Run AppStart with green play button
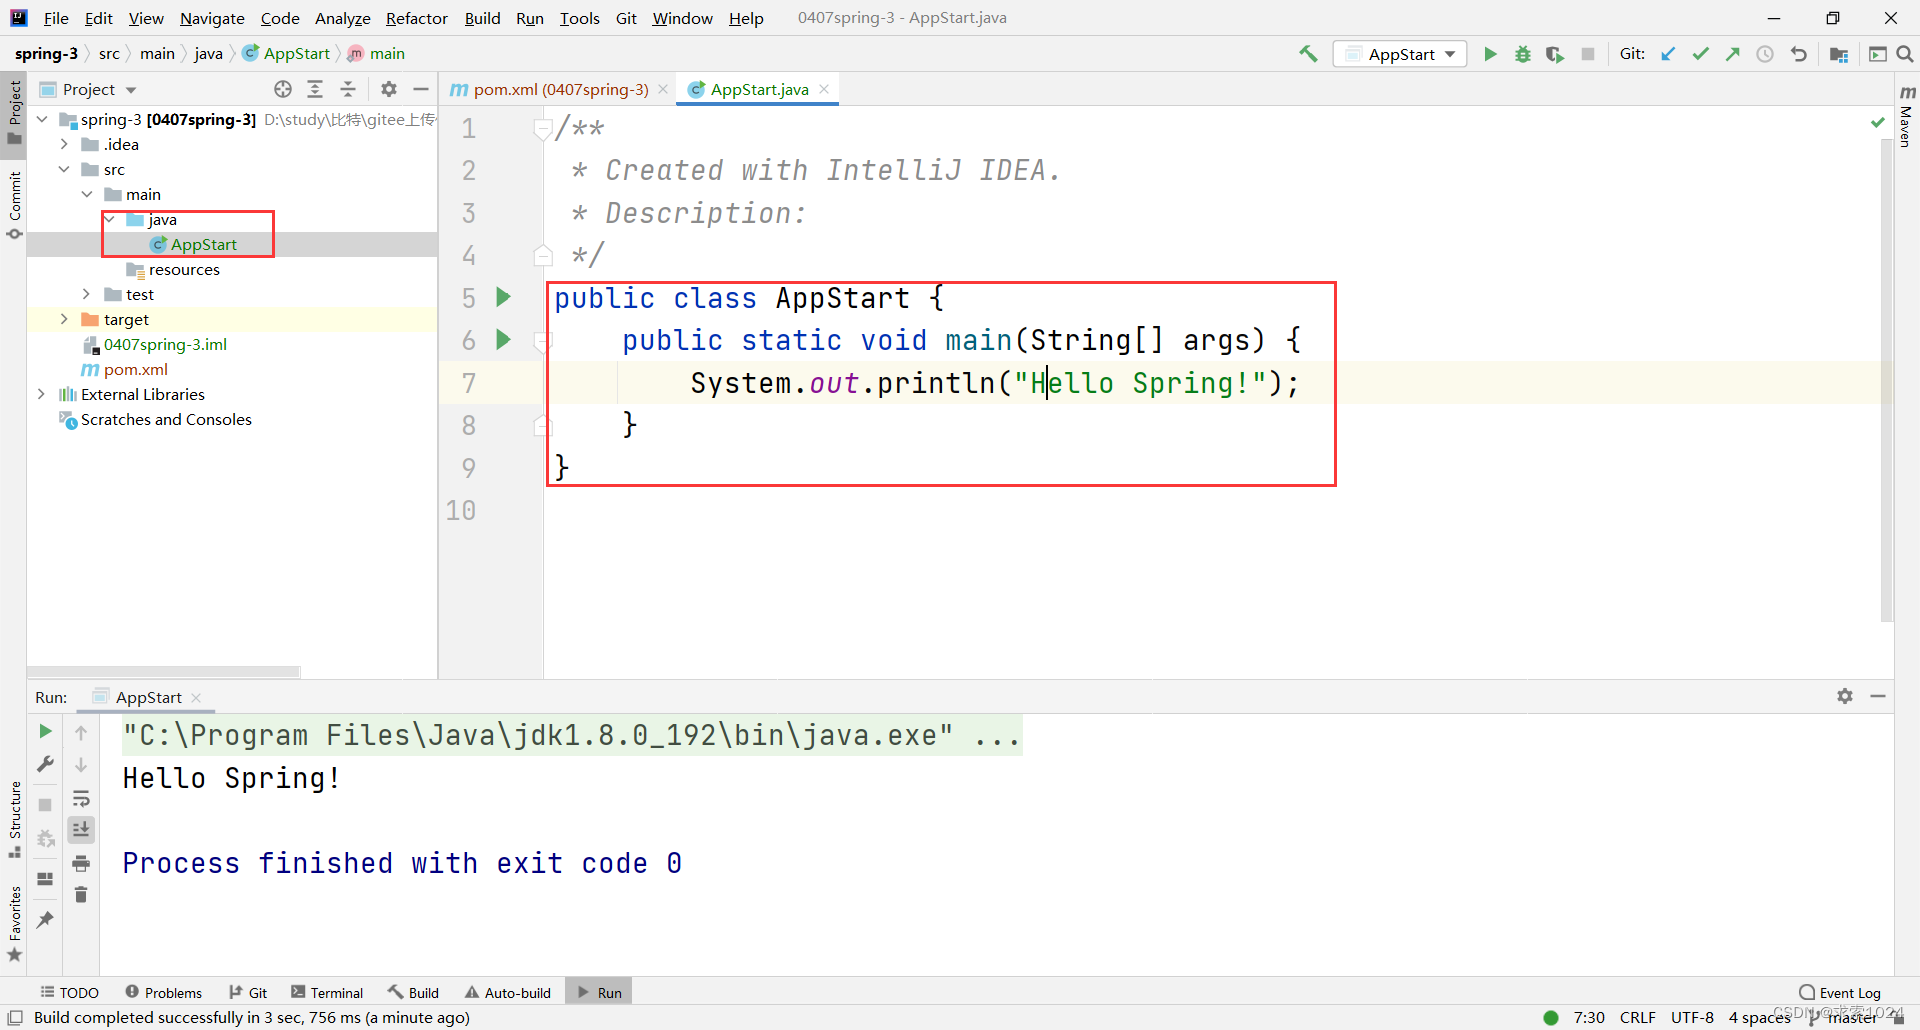Screen dimensions: 1920x1030 pyautogui.click(x=1490, y=54)
